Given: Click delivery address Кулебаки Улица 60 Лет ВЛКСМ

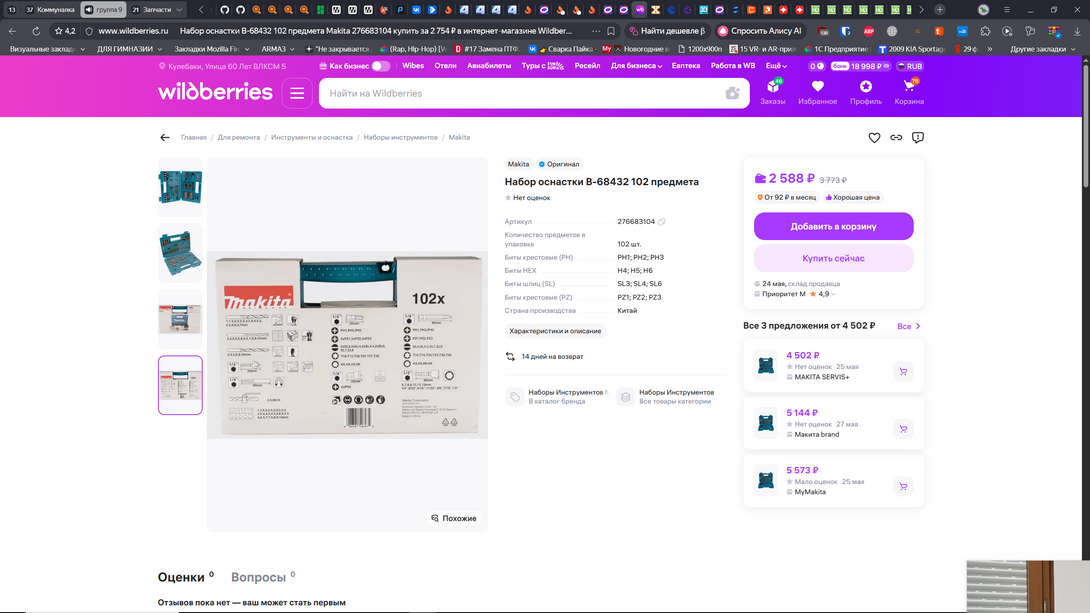Looking at the screenshot, I should (x=222, y=66).
